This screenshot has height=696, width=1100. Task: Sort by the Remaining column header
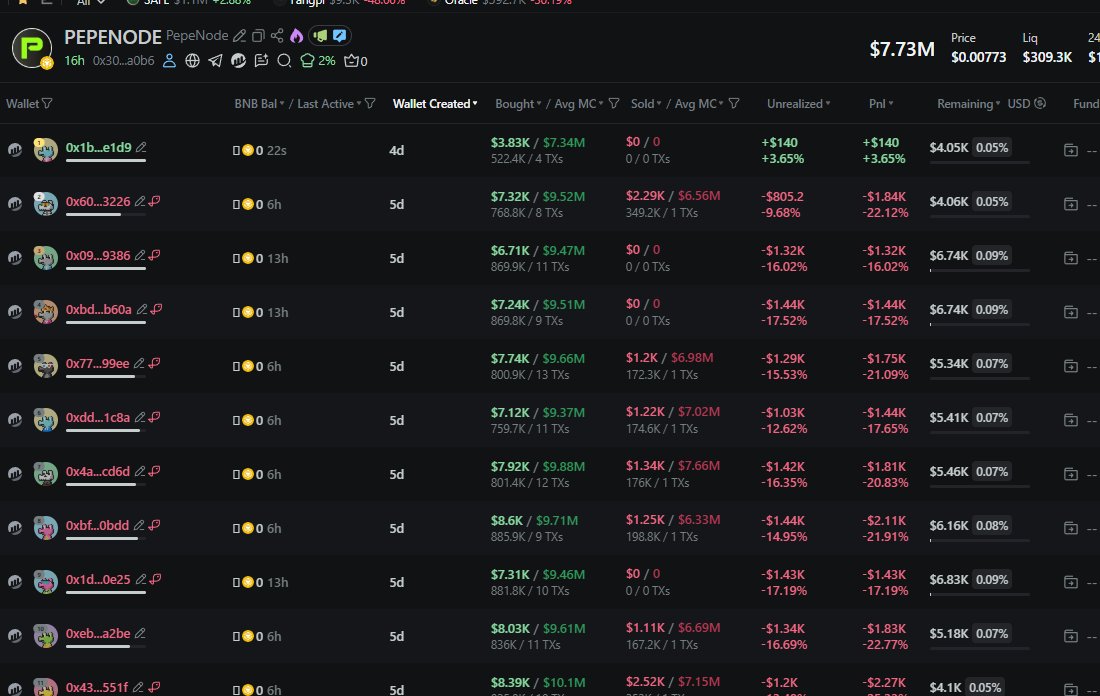(x=968, y=104)
